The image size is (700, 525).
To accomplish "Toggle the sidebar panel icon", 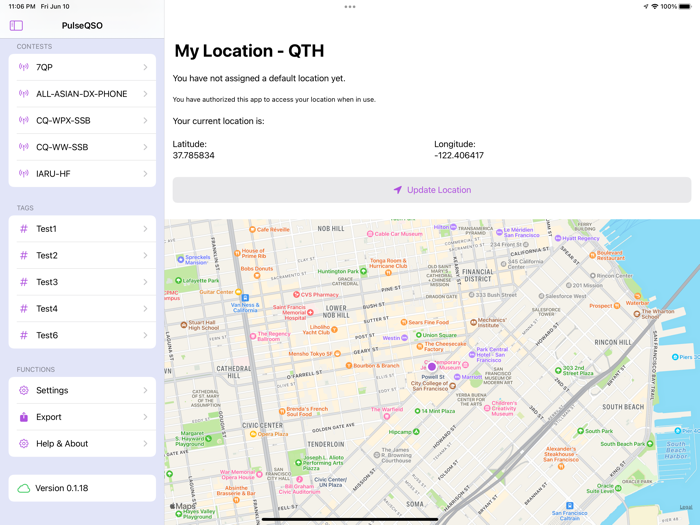I will pyautogui.click(x=16, y=25).
